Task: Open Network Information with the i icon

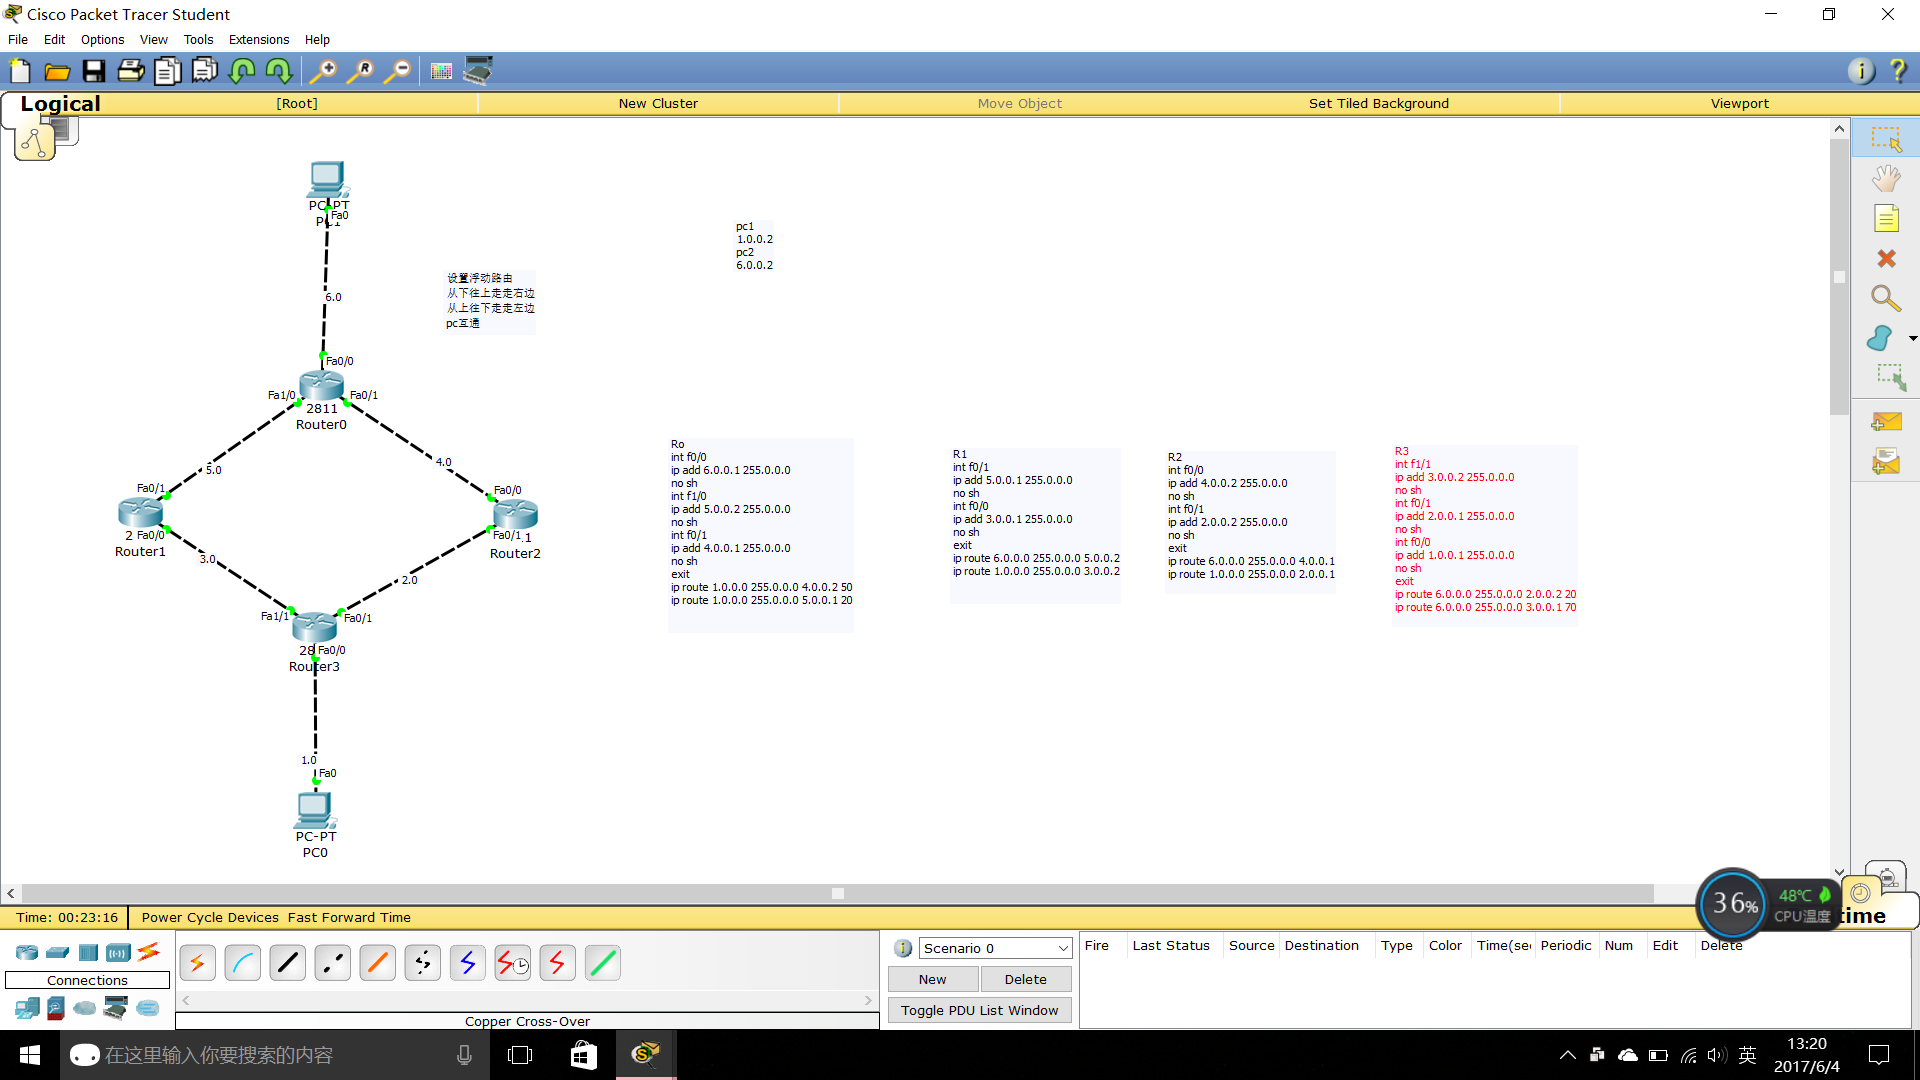Action: [1861, 71]
